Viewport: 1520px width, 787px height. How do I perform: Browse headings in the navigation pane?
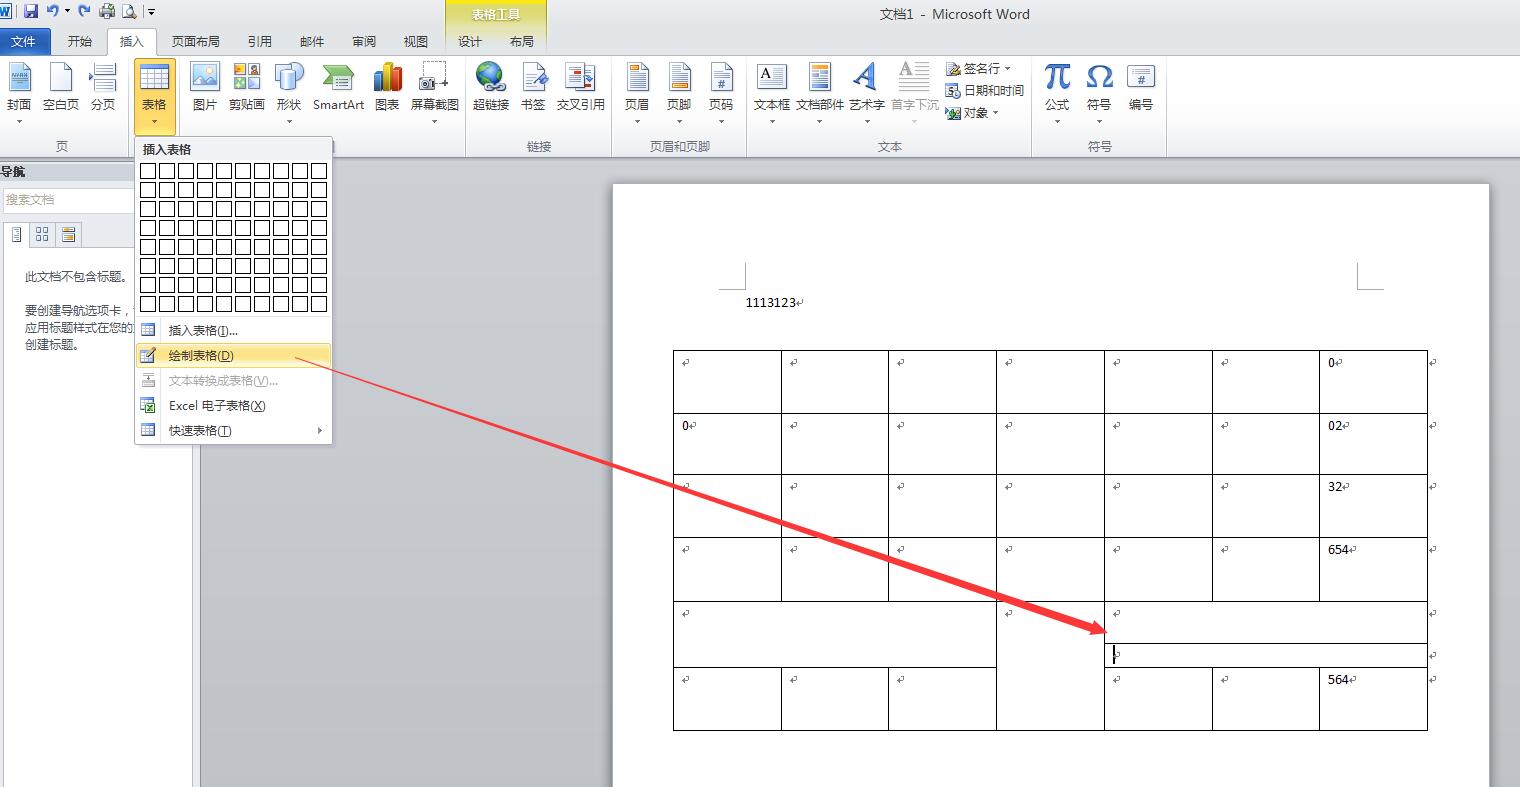16,234
